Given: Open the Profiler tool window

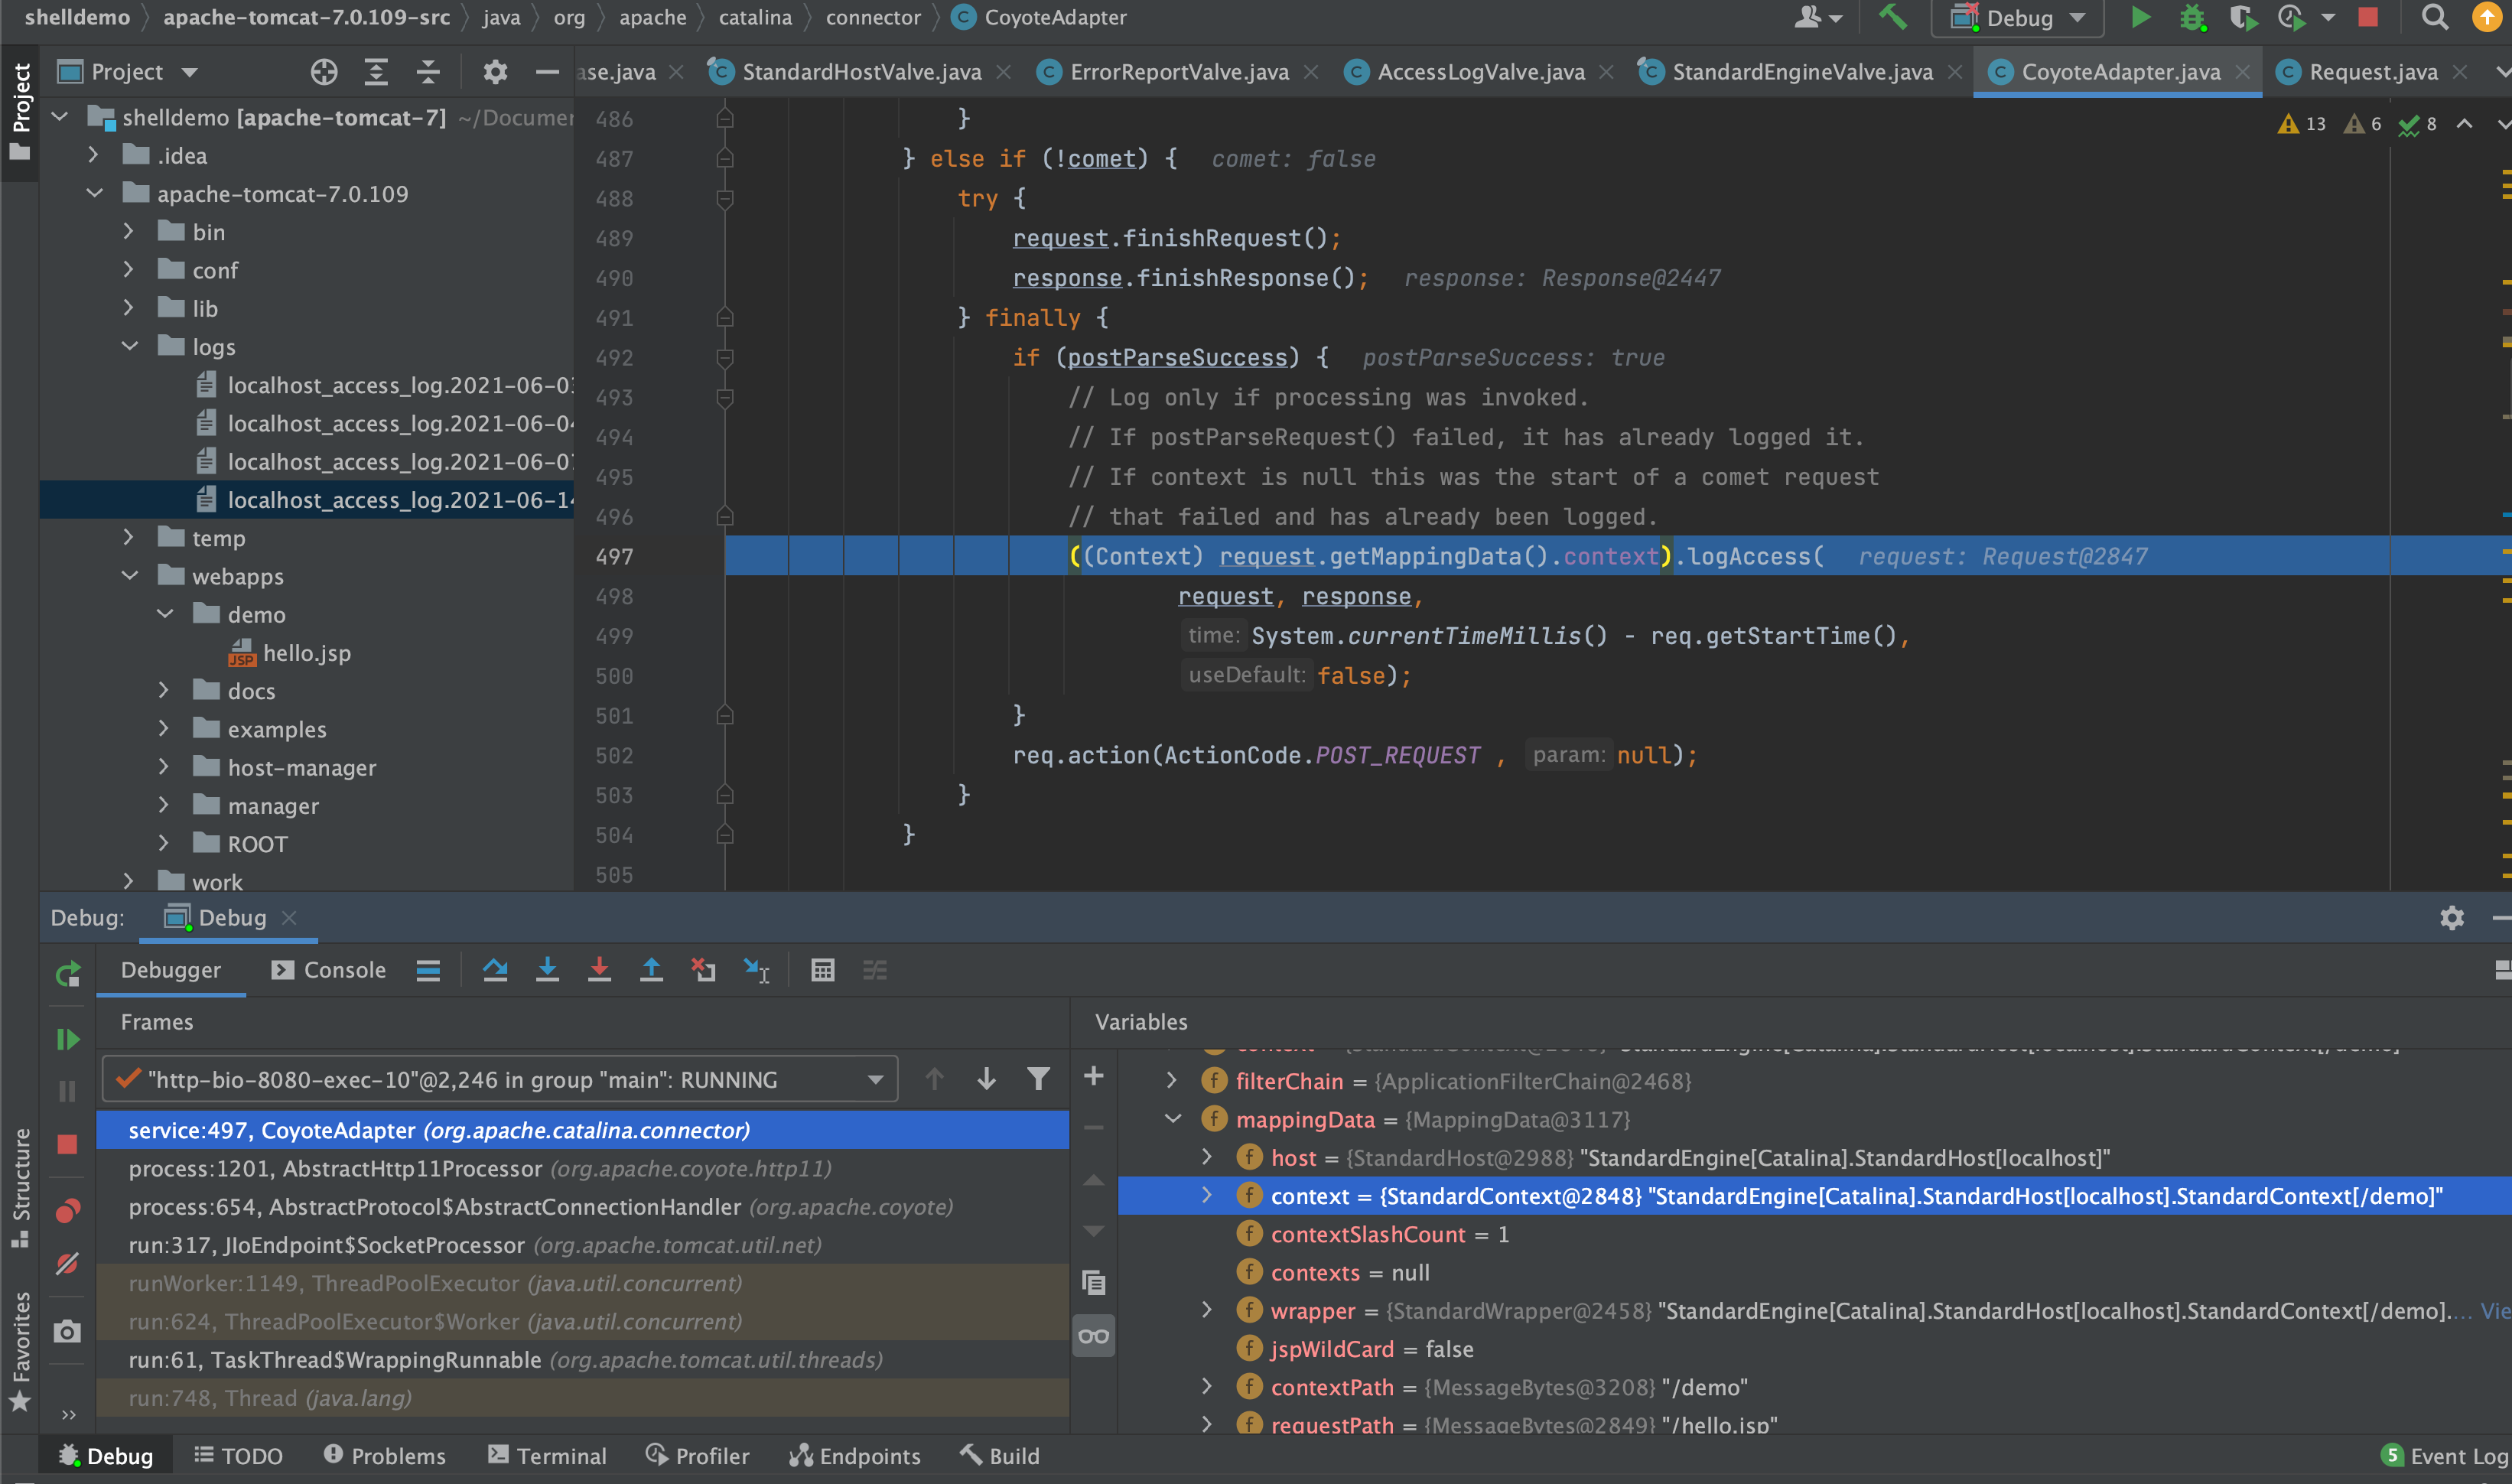Looking at the screenshot, I should [697, 1456].
